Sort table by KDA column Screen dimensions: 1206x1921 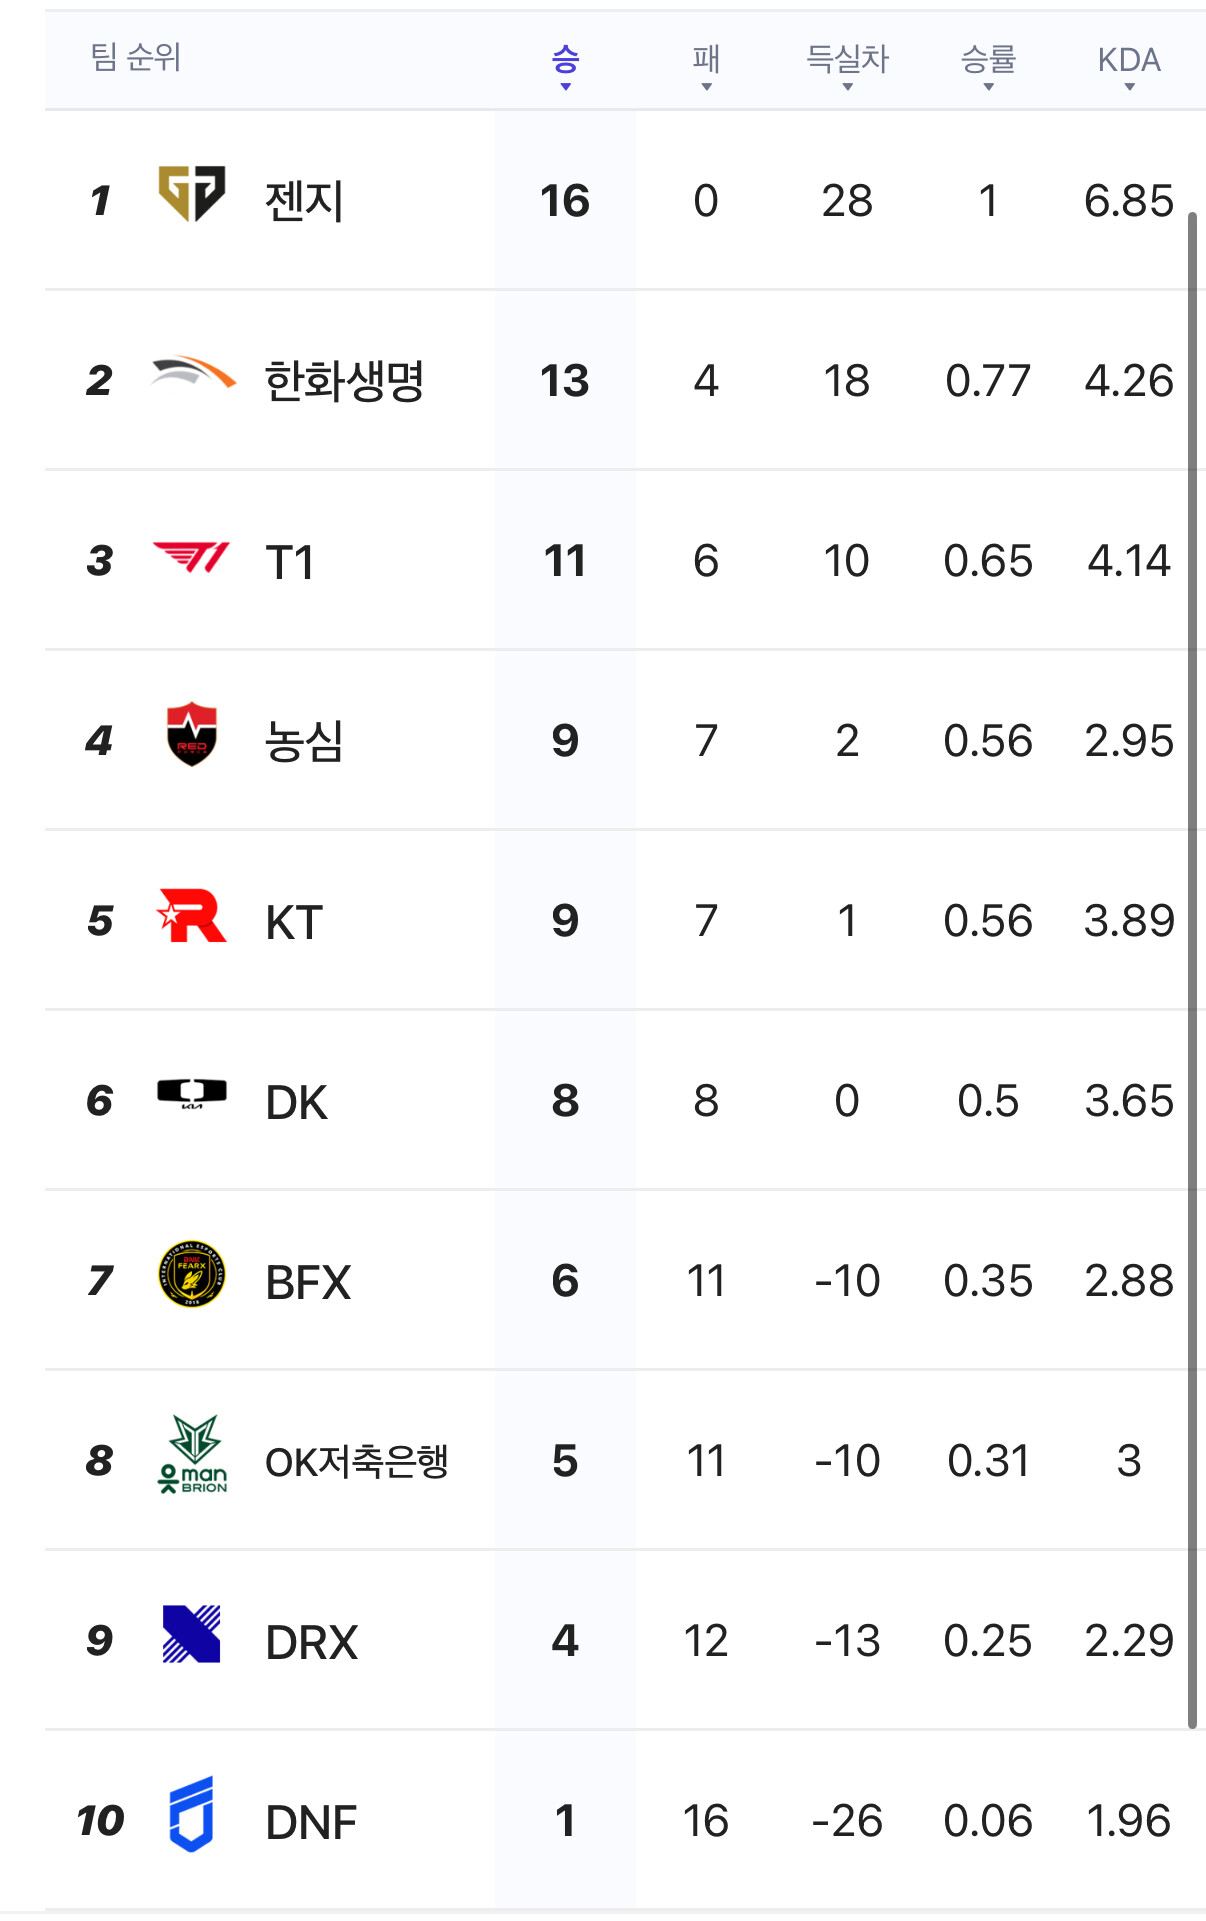tap(1129, 65)
